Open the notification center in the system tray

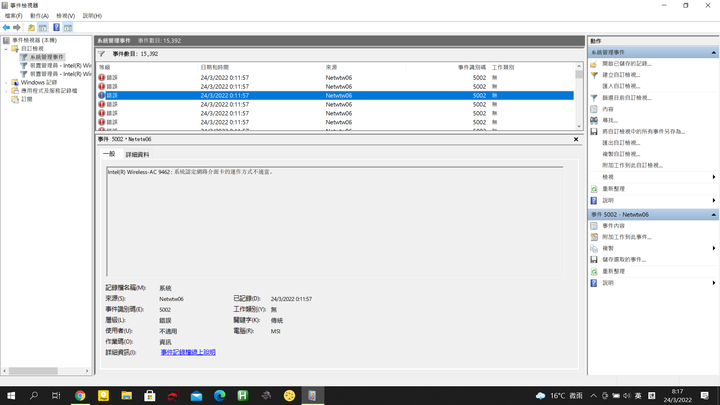(x=705, y=395)
